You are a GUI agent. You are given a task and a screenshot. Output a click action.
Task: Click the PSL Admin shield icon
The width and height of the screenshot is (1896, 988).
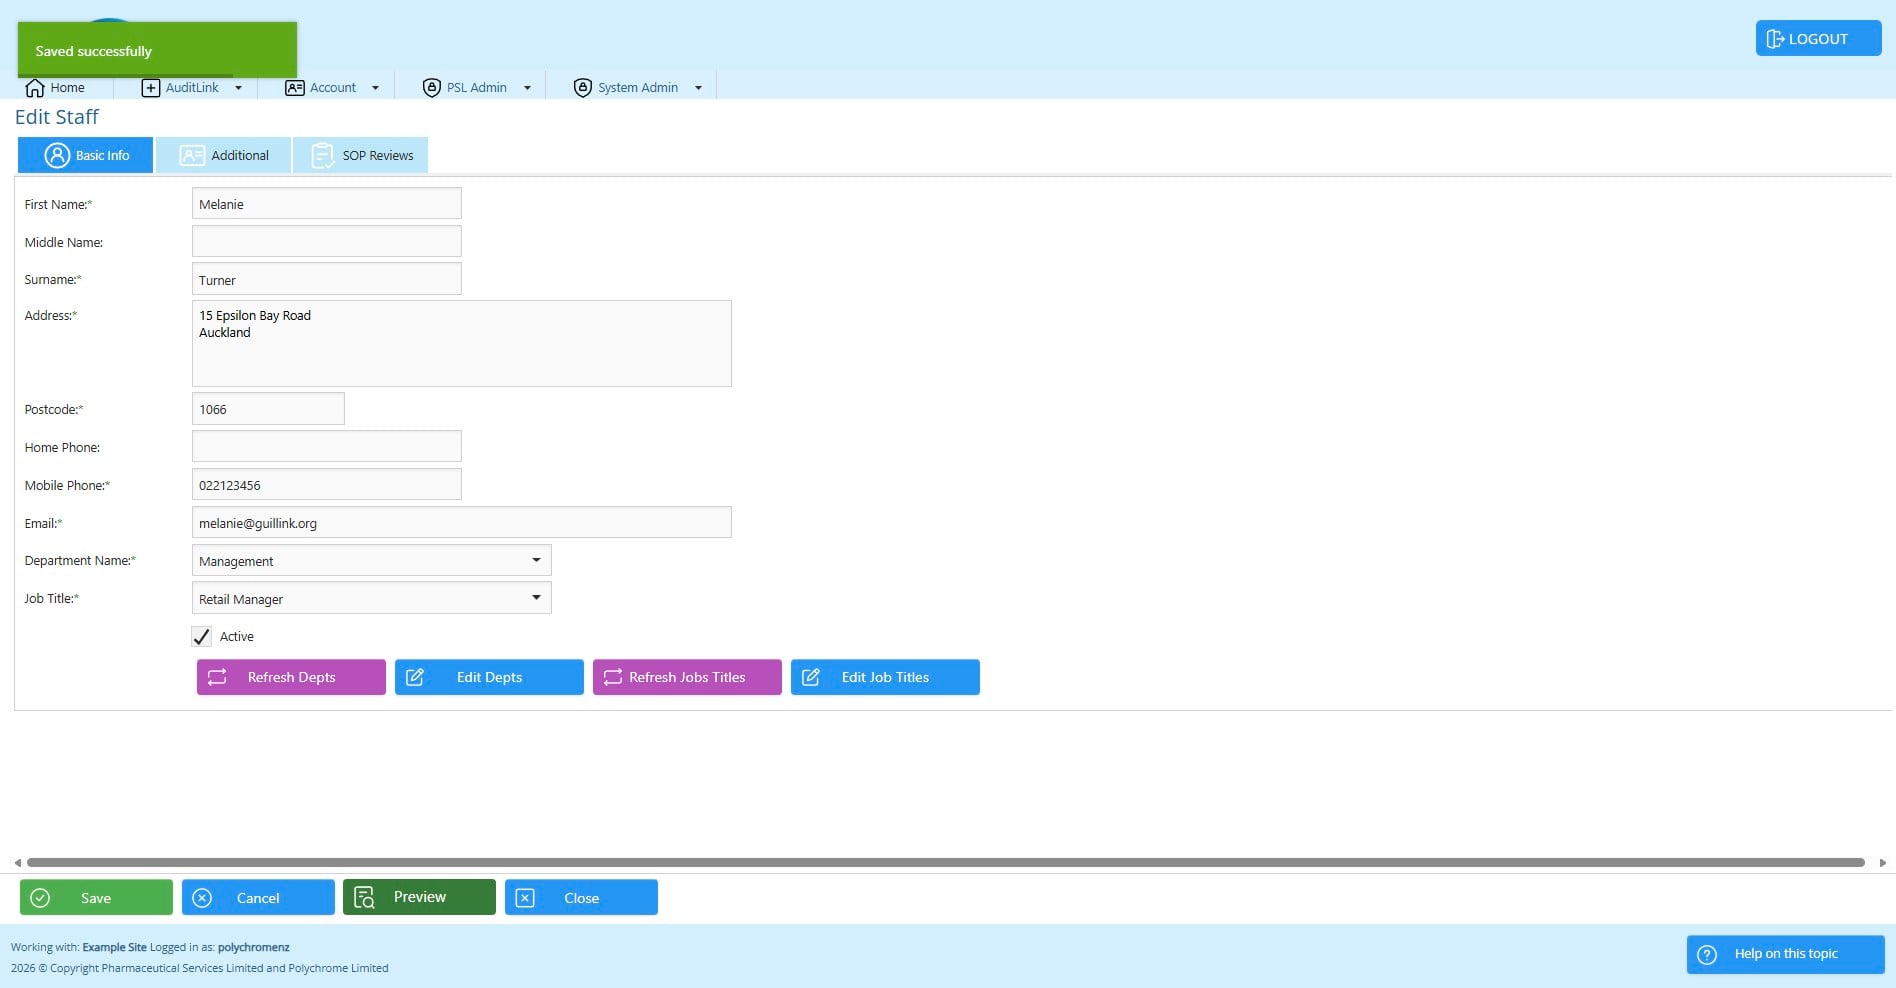pos(432,88)
